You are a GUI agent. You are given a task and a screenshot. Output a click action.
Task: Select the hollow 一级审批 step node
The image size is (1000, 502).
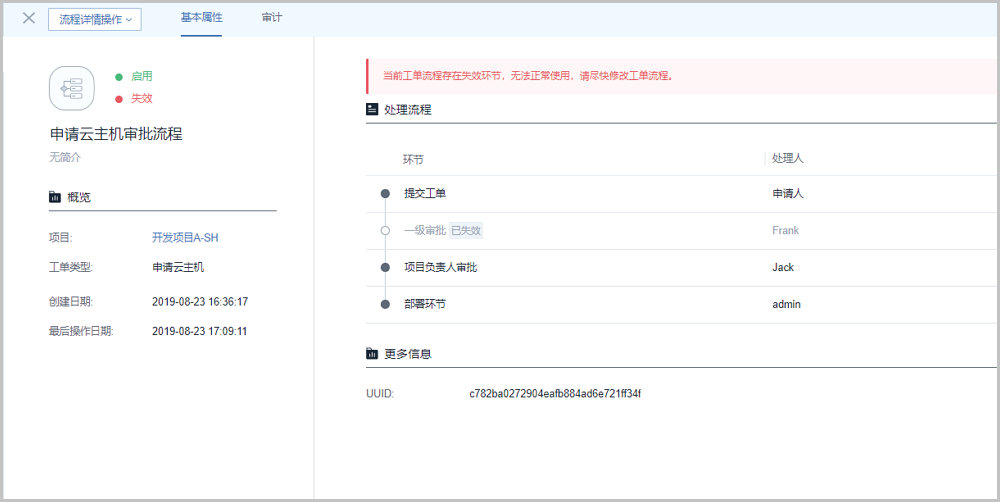(385, 231)
